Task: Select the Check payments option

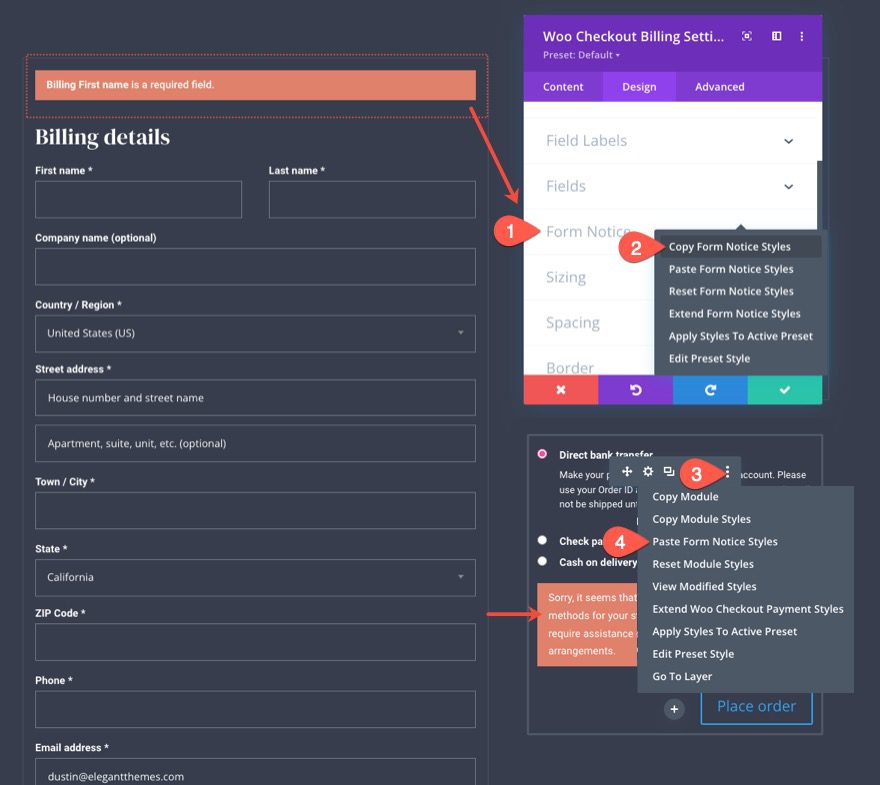Action: coord(541,541)
